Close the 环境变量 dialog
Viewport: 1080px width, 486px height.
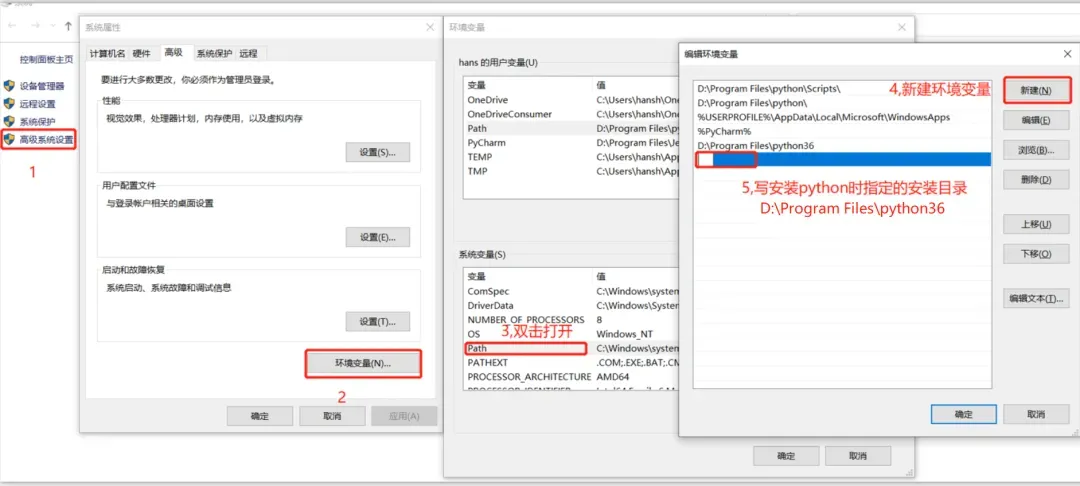coord(902,27)
